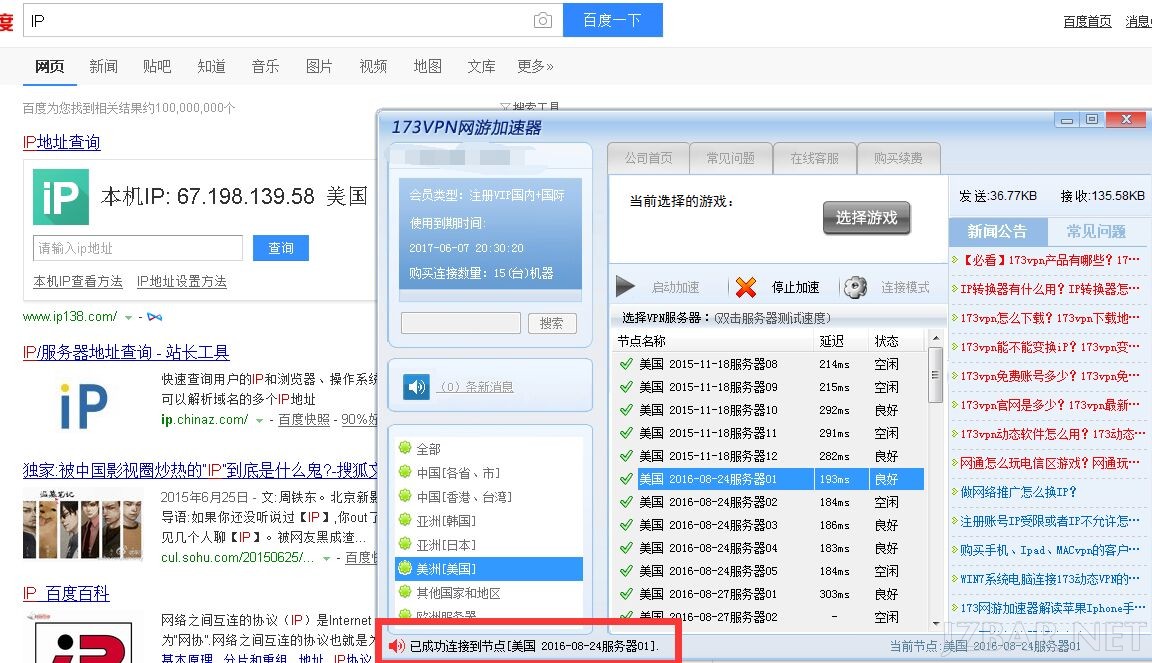
Task: Click the camera image search icon
Action: 542,21
